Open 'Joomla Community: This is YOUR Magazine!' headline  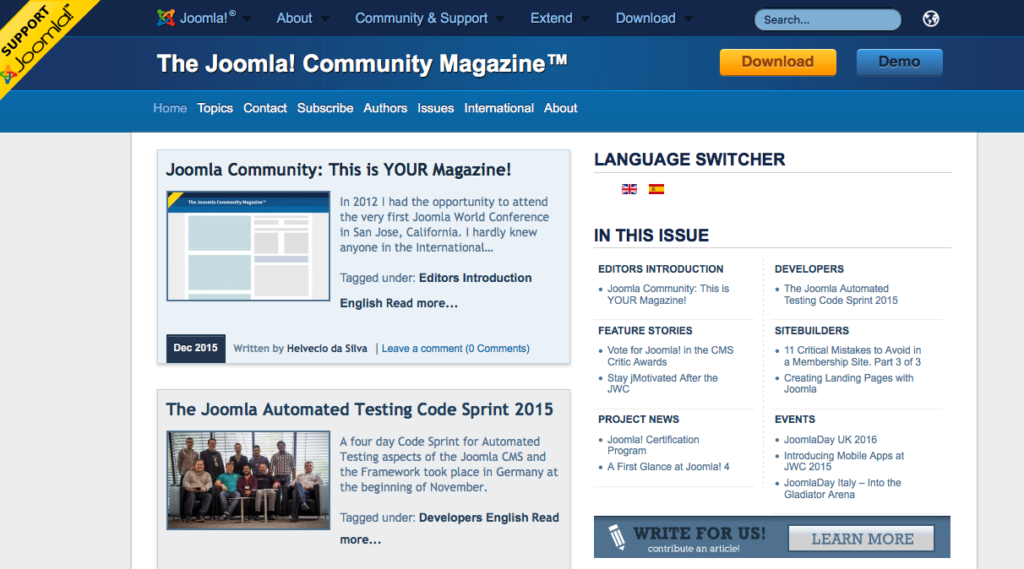338,170
